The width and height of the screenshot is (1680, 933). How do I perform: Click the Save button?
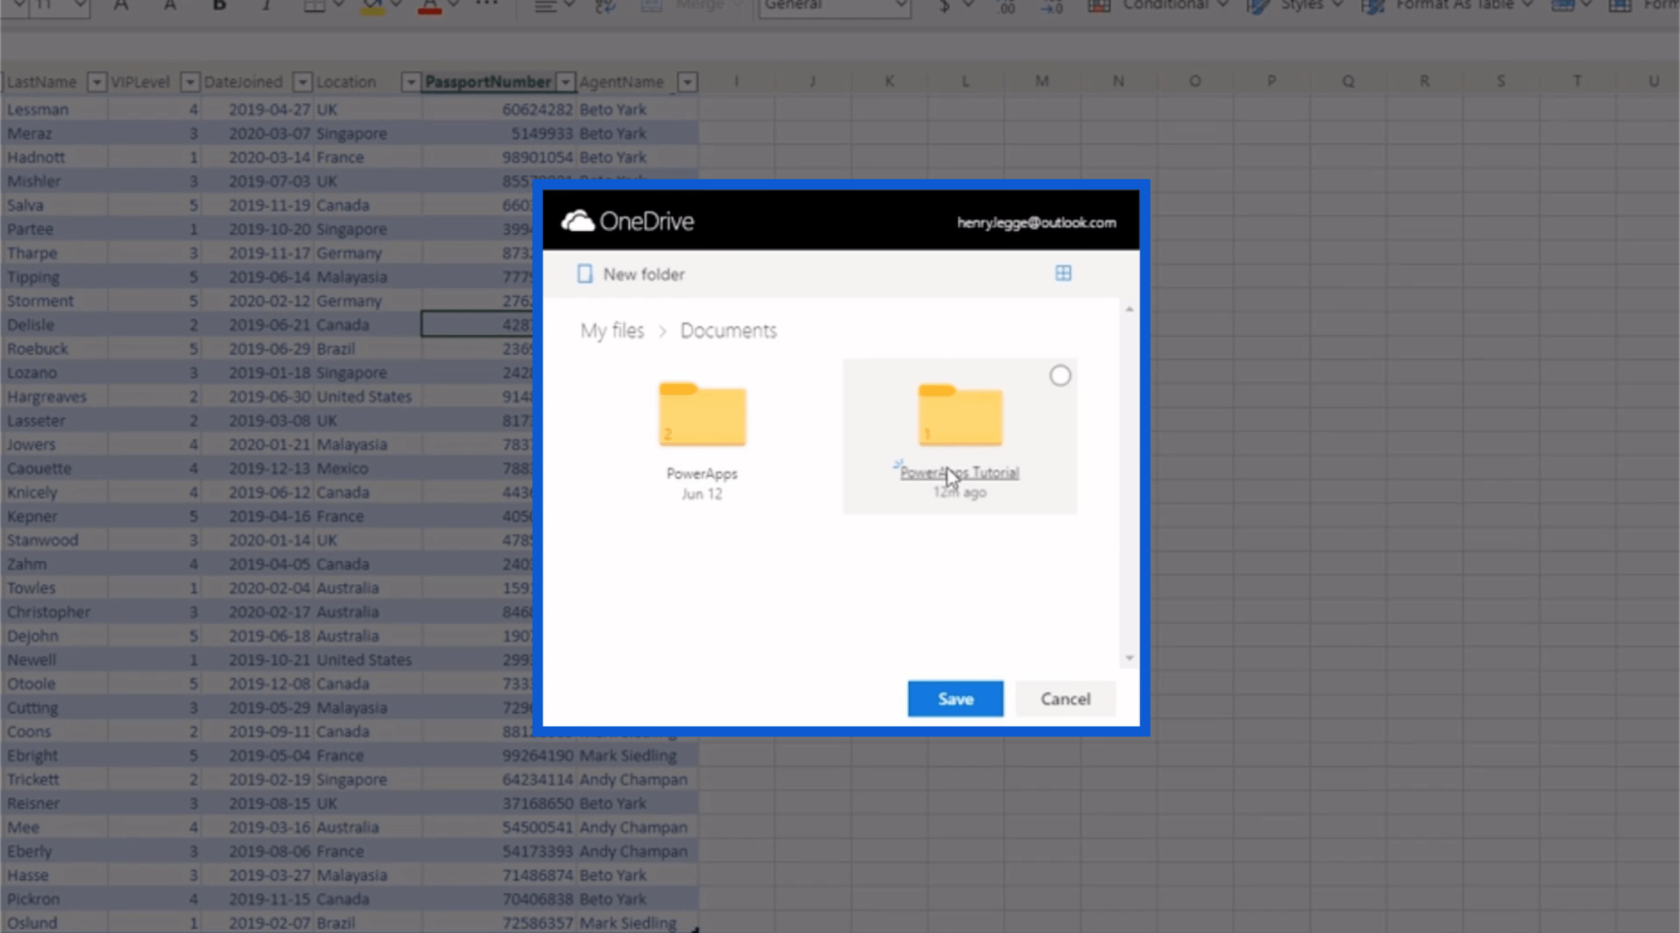point(955,699)
